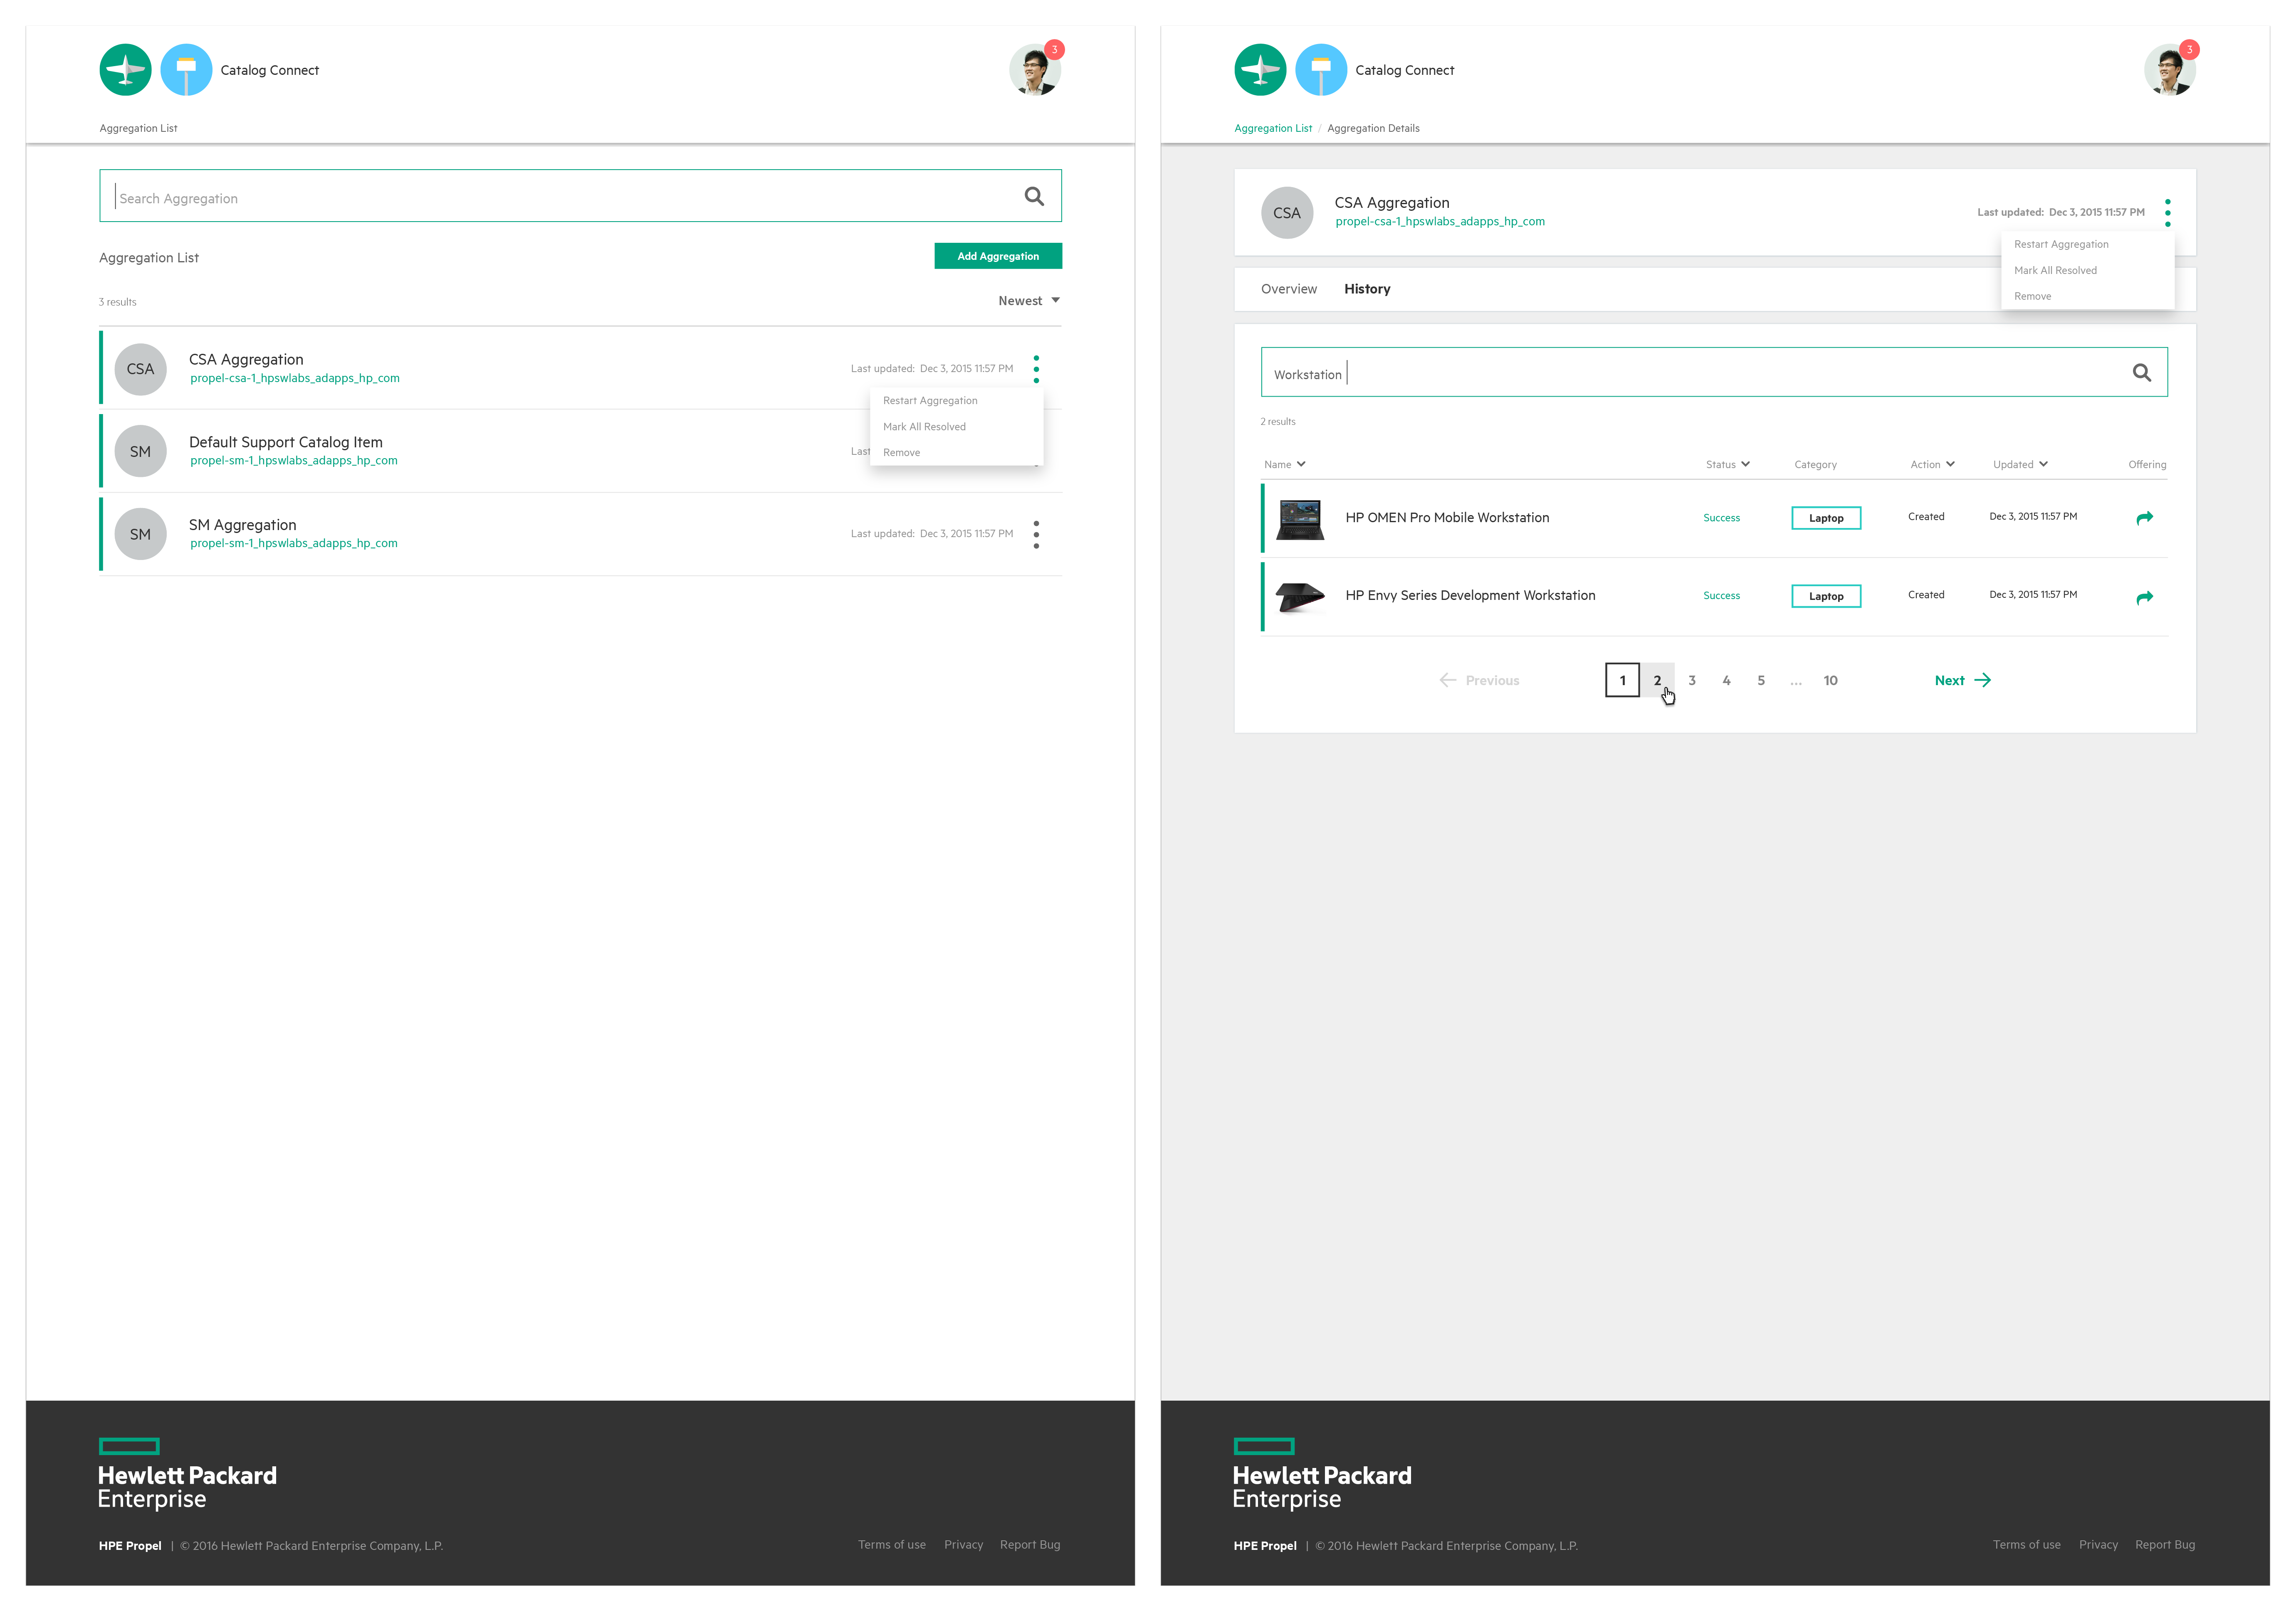Click the blue Catalog Connect icon in the left page
This screenshot has width=2296, height=1611.
coord(186,70)
